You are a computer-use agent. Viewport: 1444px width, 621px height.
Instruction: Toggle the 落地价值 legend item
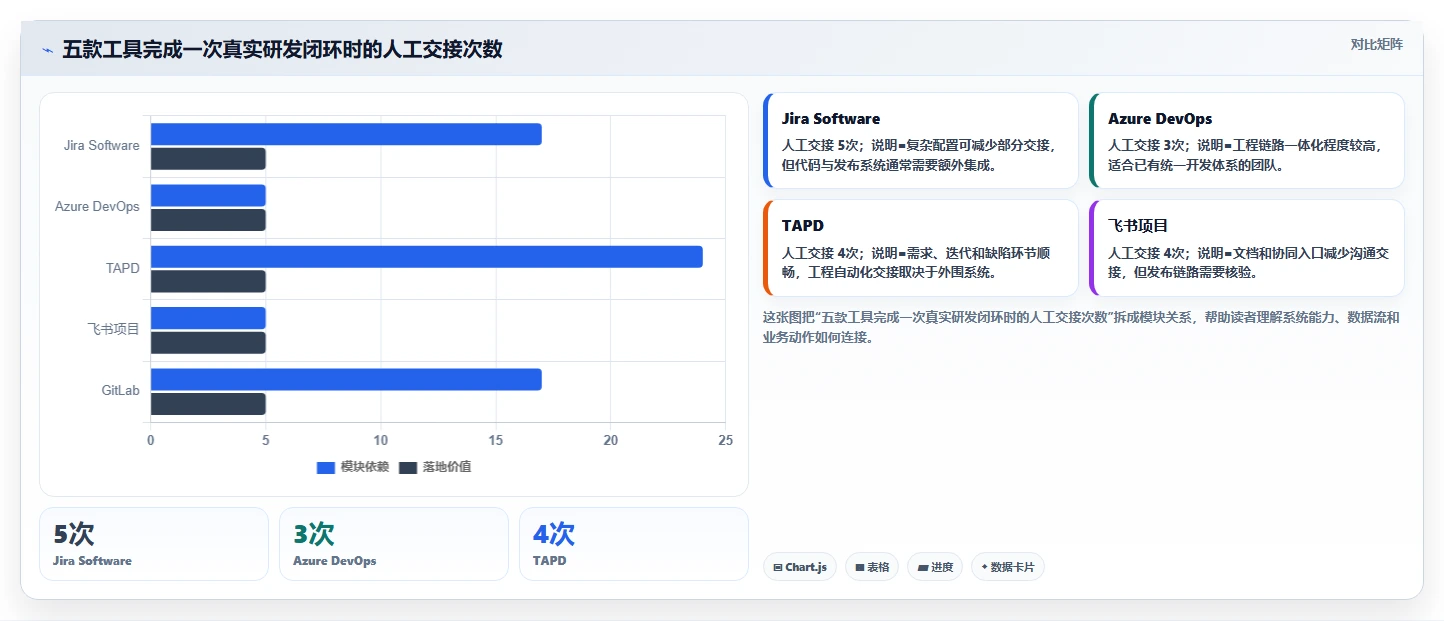pos(435,467)
